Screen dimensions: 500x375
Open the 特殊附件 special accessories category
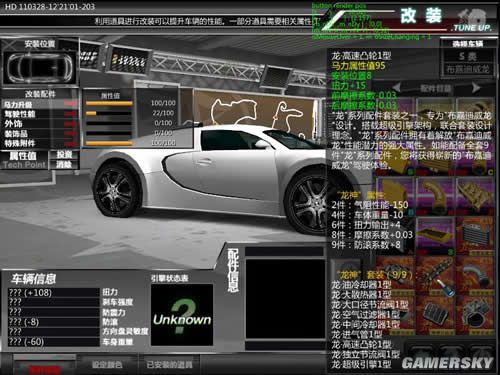(x=40, y=144)
